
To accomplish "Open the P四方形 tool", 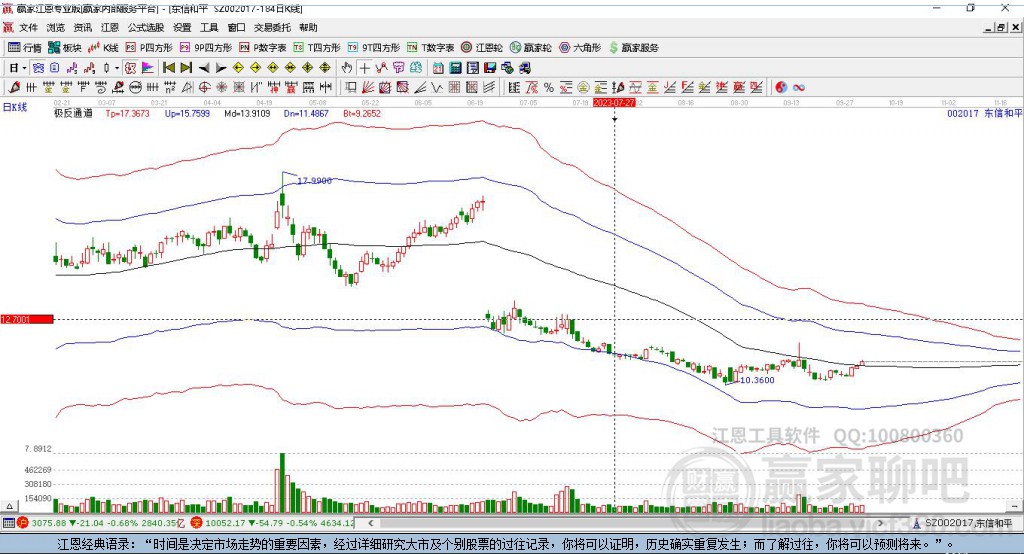I will (149, 48).
